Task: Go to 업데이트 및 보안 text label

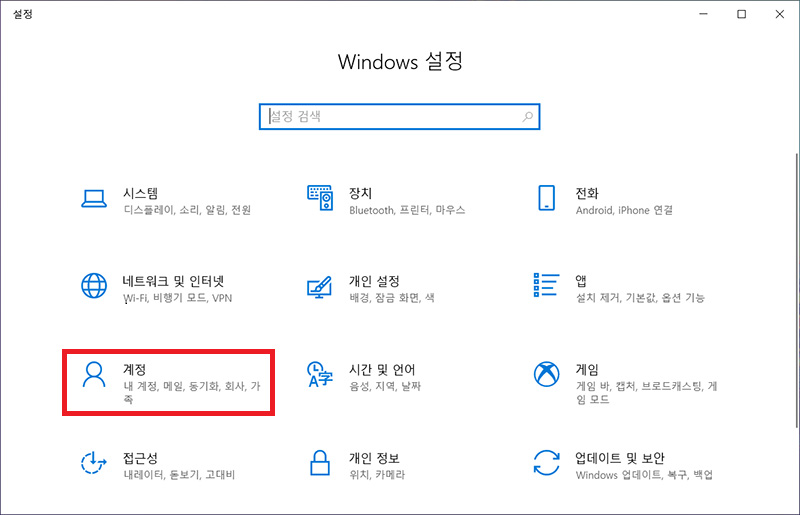Action: coord(620,457)
